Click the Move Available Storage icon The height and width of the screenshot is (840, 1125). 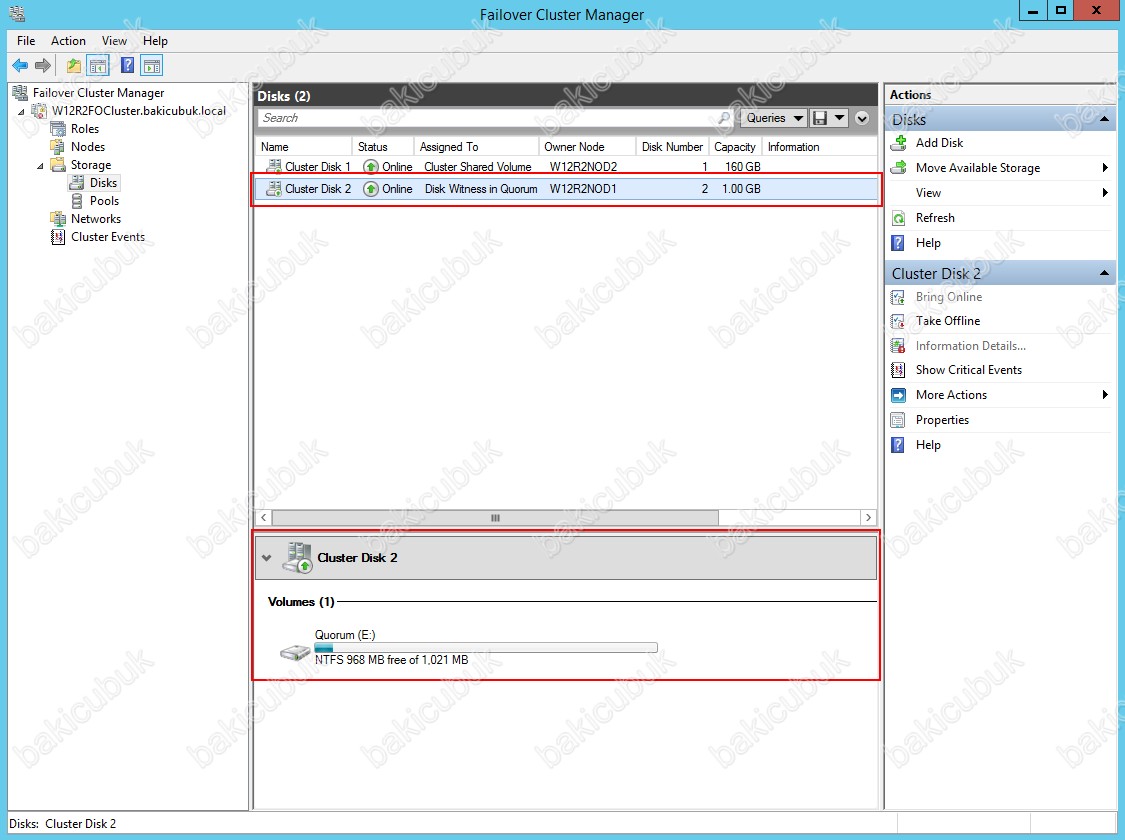[898, 168]
